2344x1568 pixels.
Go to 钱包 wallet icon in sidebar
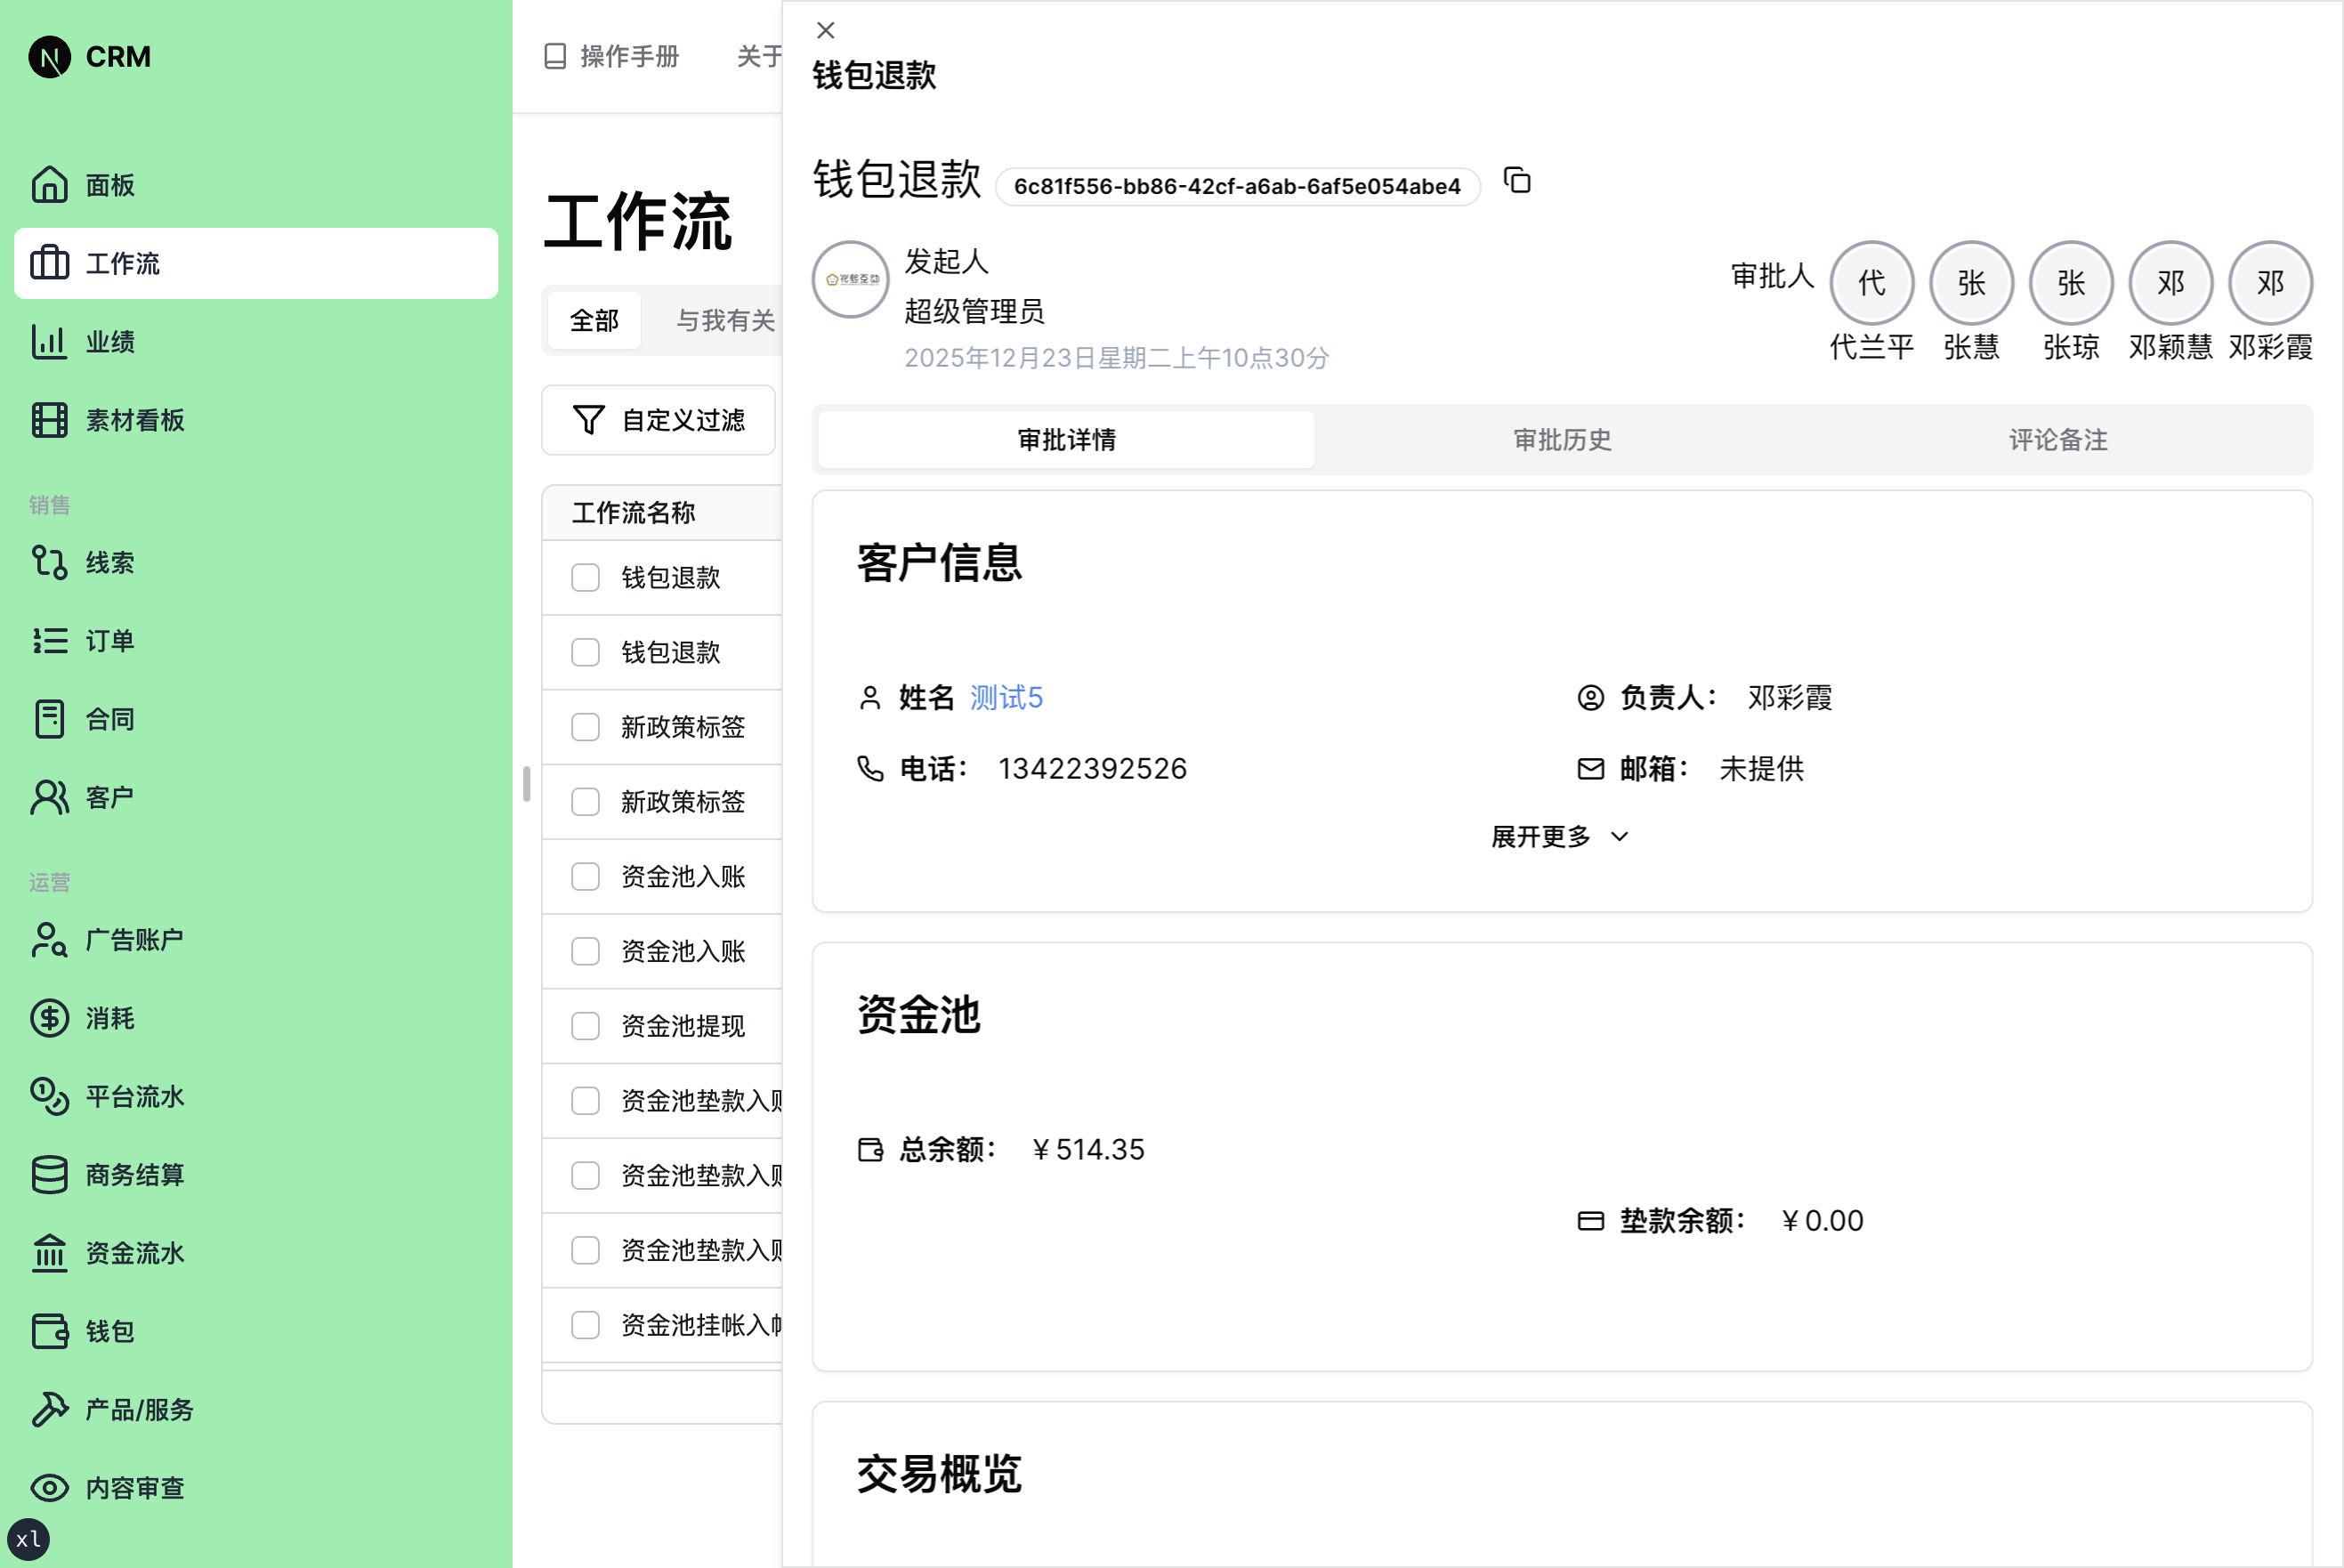coord(49,1331)
